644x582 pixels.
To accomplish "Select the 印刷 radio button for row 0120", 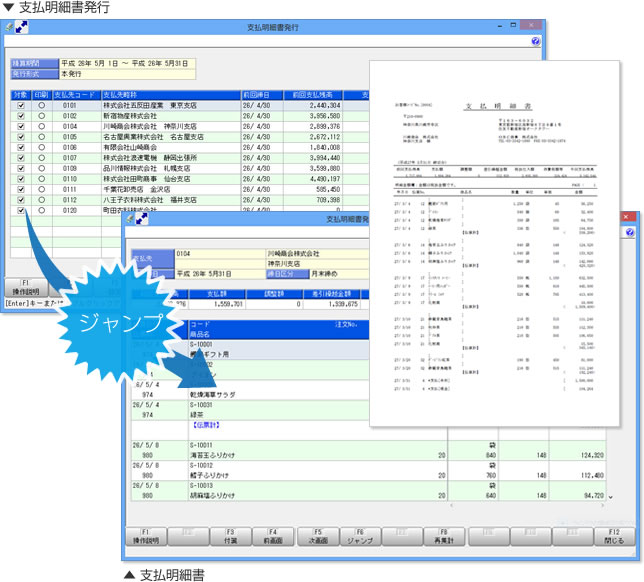I will [x=41, y=210].
